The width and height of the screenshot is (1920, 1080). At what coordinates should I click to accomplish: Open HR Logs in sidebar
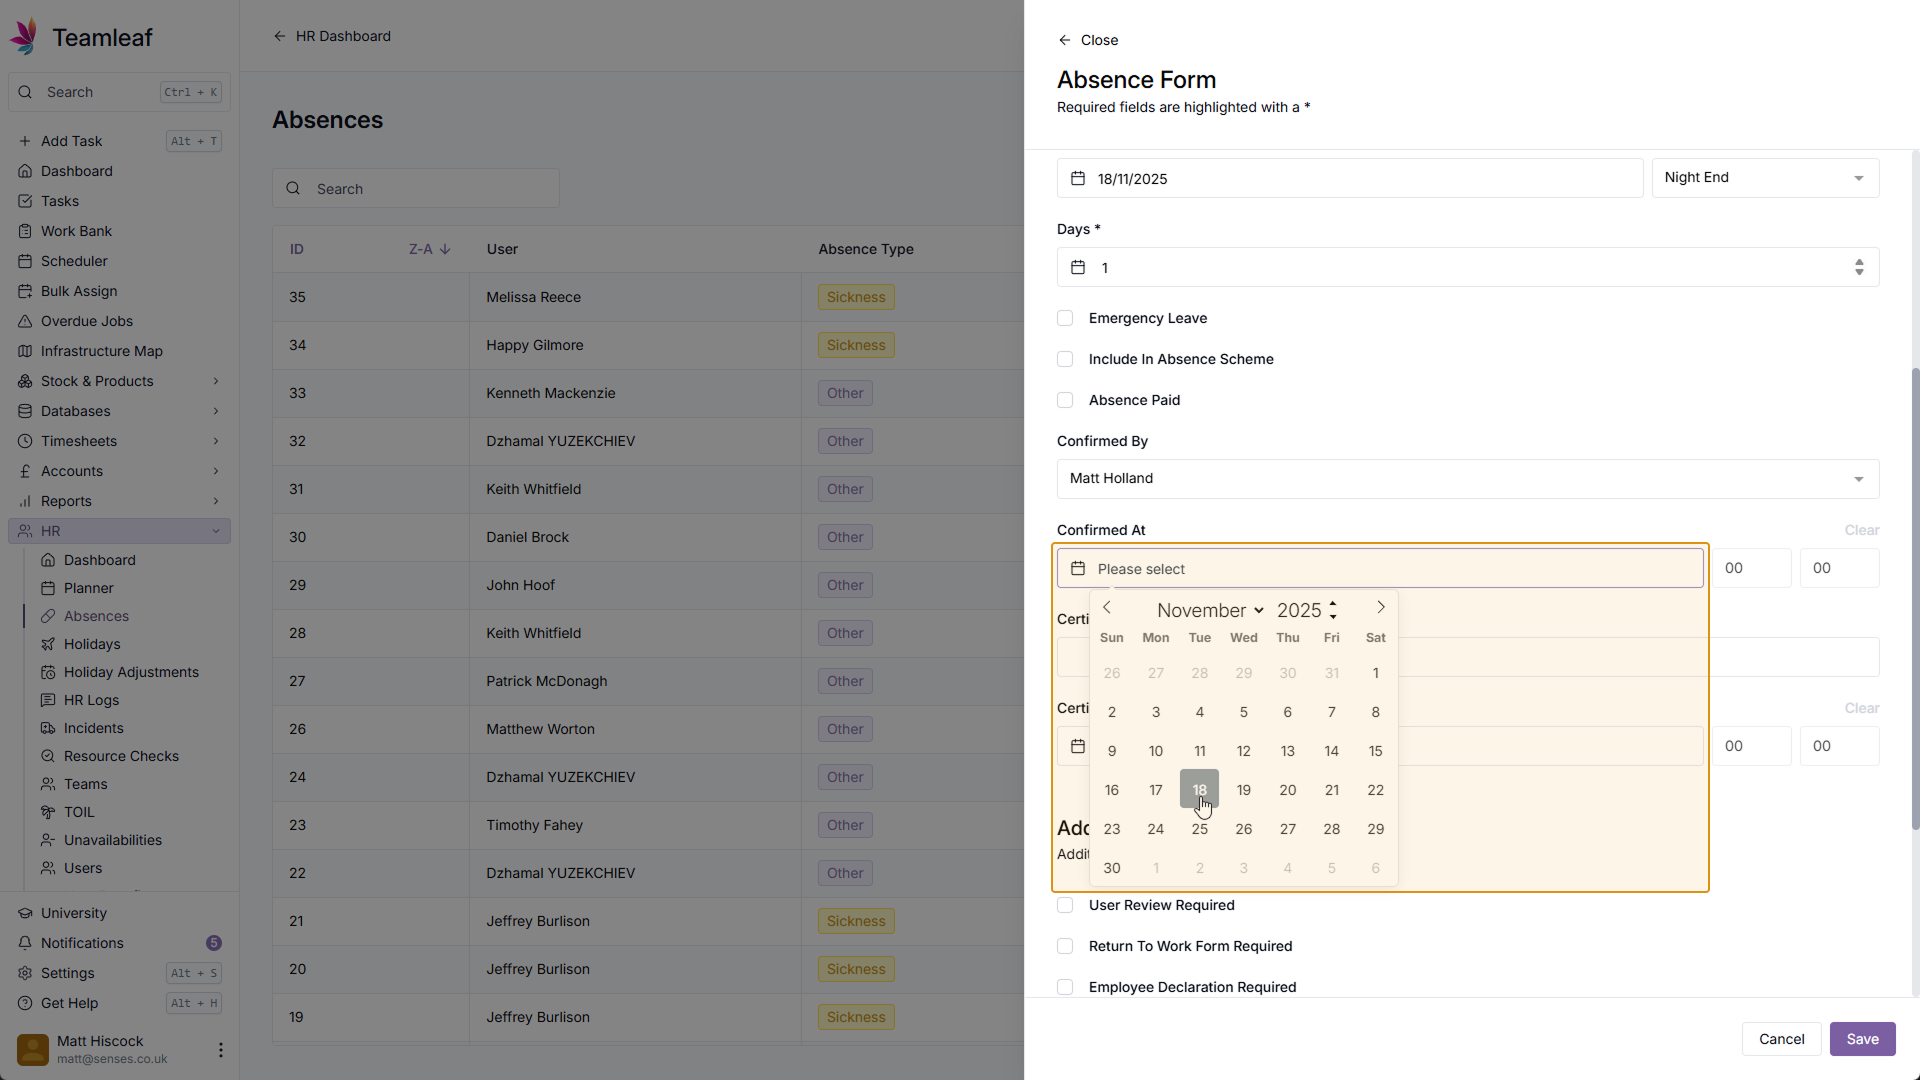(x=91, y=700)
